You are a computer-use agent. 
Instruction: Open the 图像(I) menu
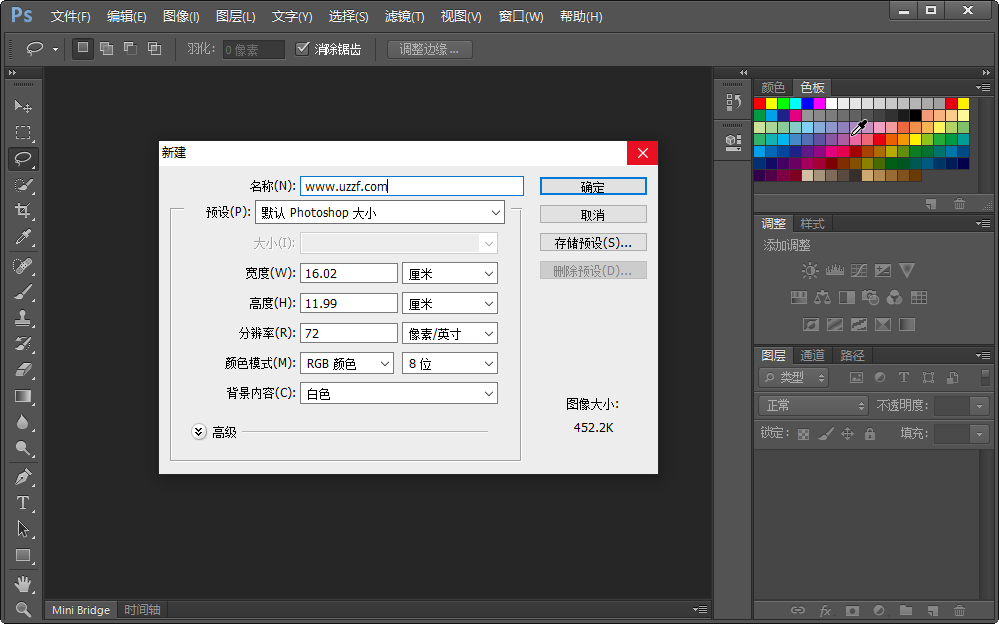pos(181,17)
